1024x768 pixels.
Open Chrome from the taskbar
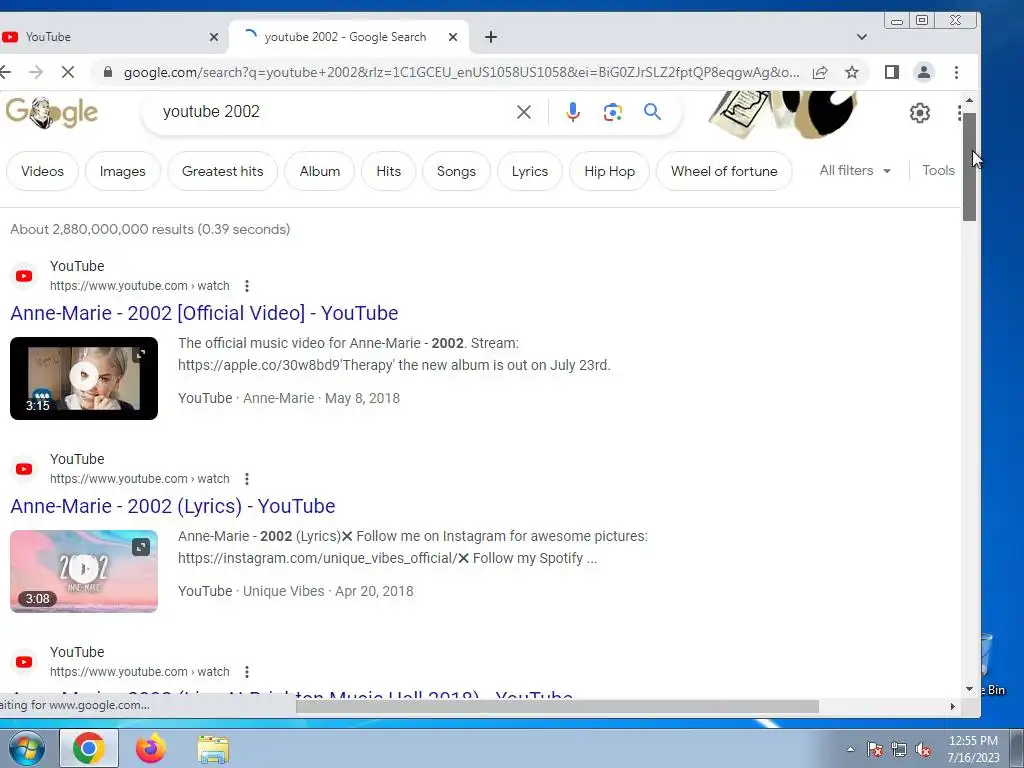(x=89, y=748)
